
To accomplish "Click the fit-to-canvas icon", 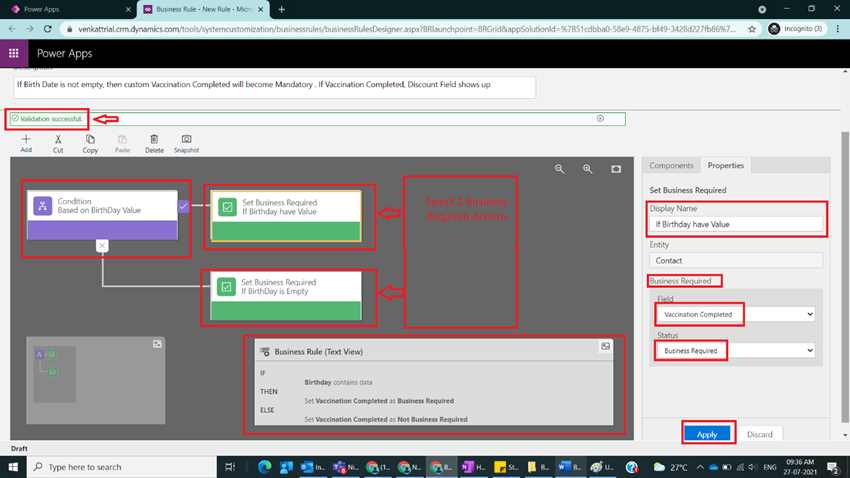I will (616, 169).
